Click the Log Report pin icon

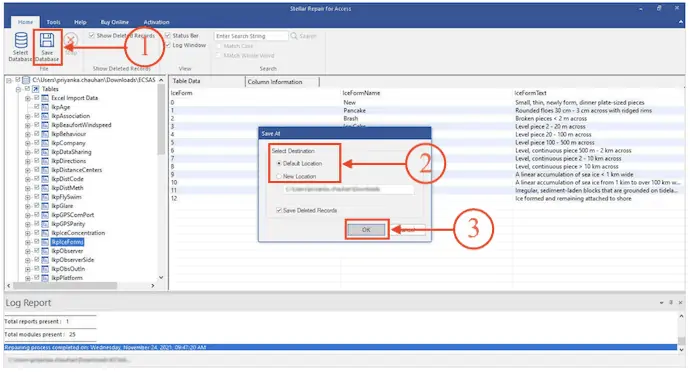point(671,302)
